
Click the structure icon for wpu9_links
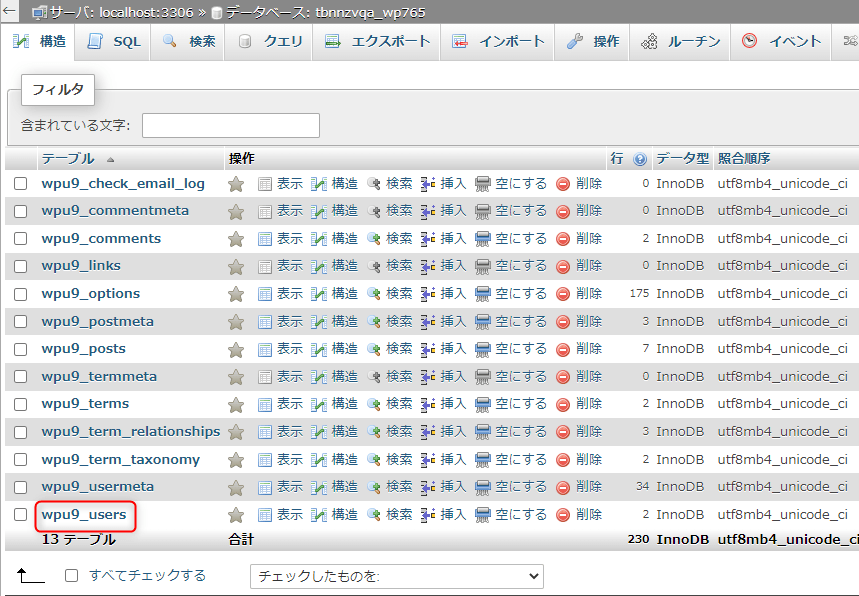point(319,266)
